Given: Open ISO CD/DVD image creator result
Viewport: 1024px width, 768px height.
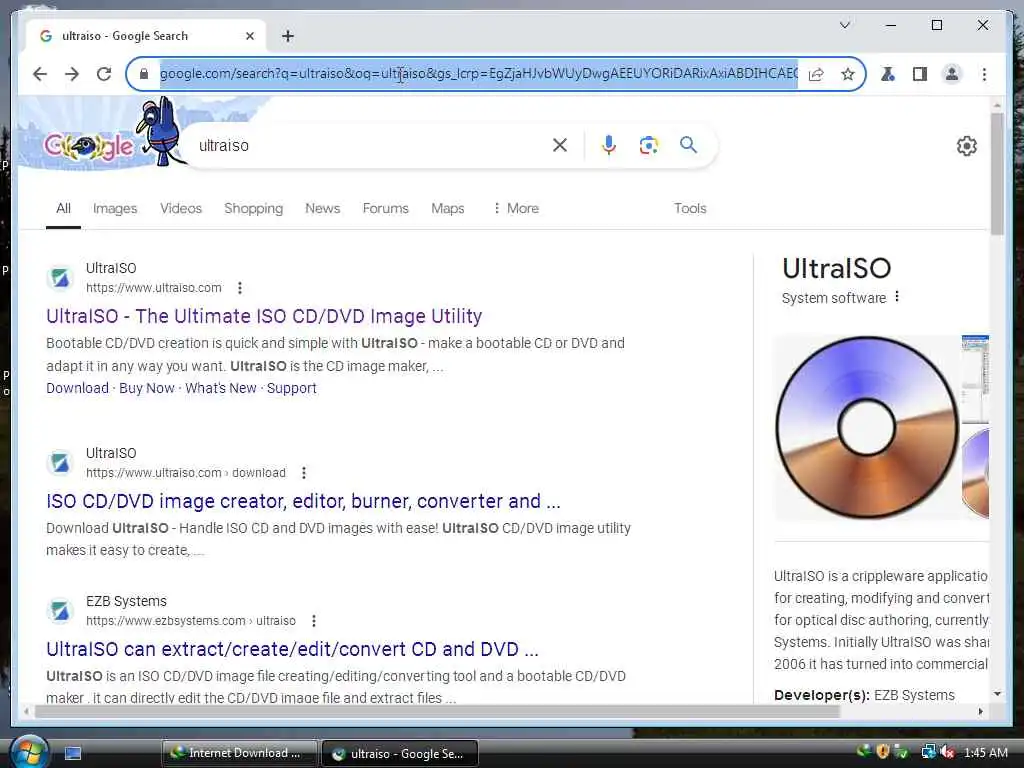Looking at the screenshot, I should point(303,501).
